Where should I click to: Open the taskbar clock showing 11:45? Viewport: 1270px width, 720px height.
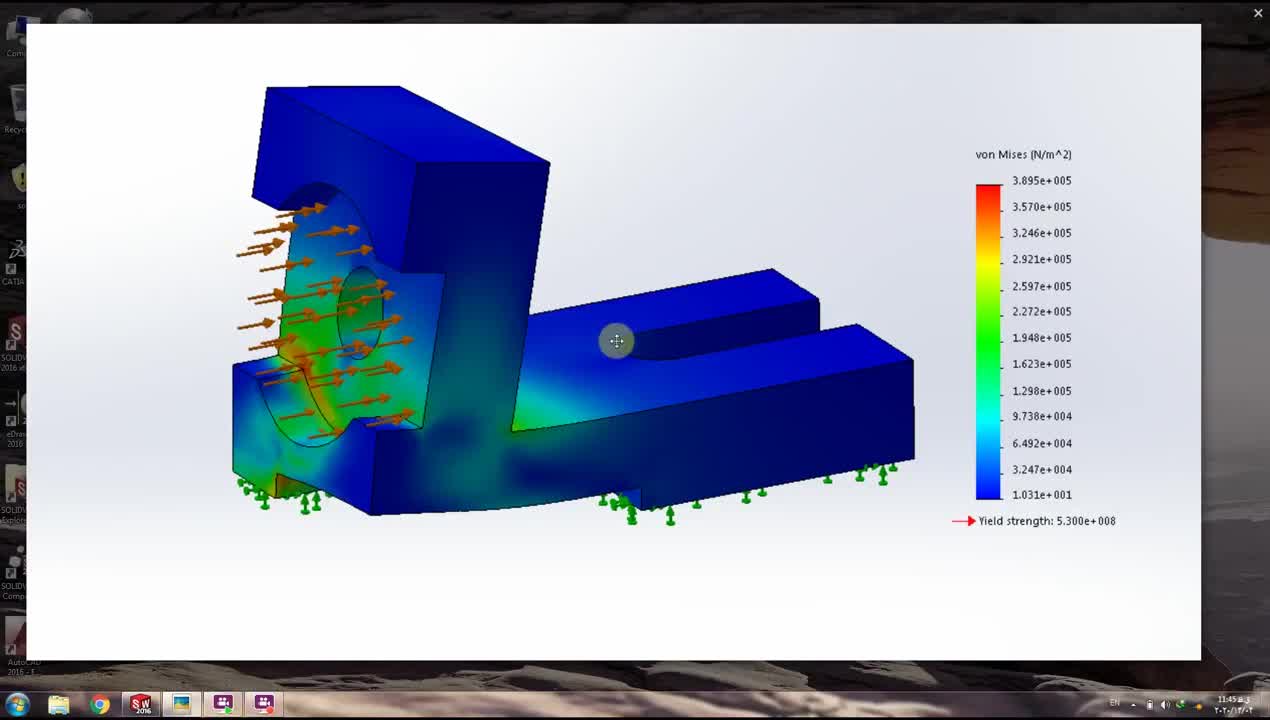pos(1234,704)
